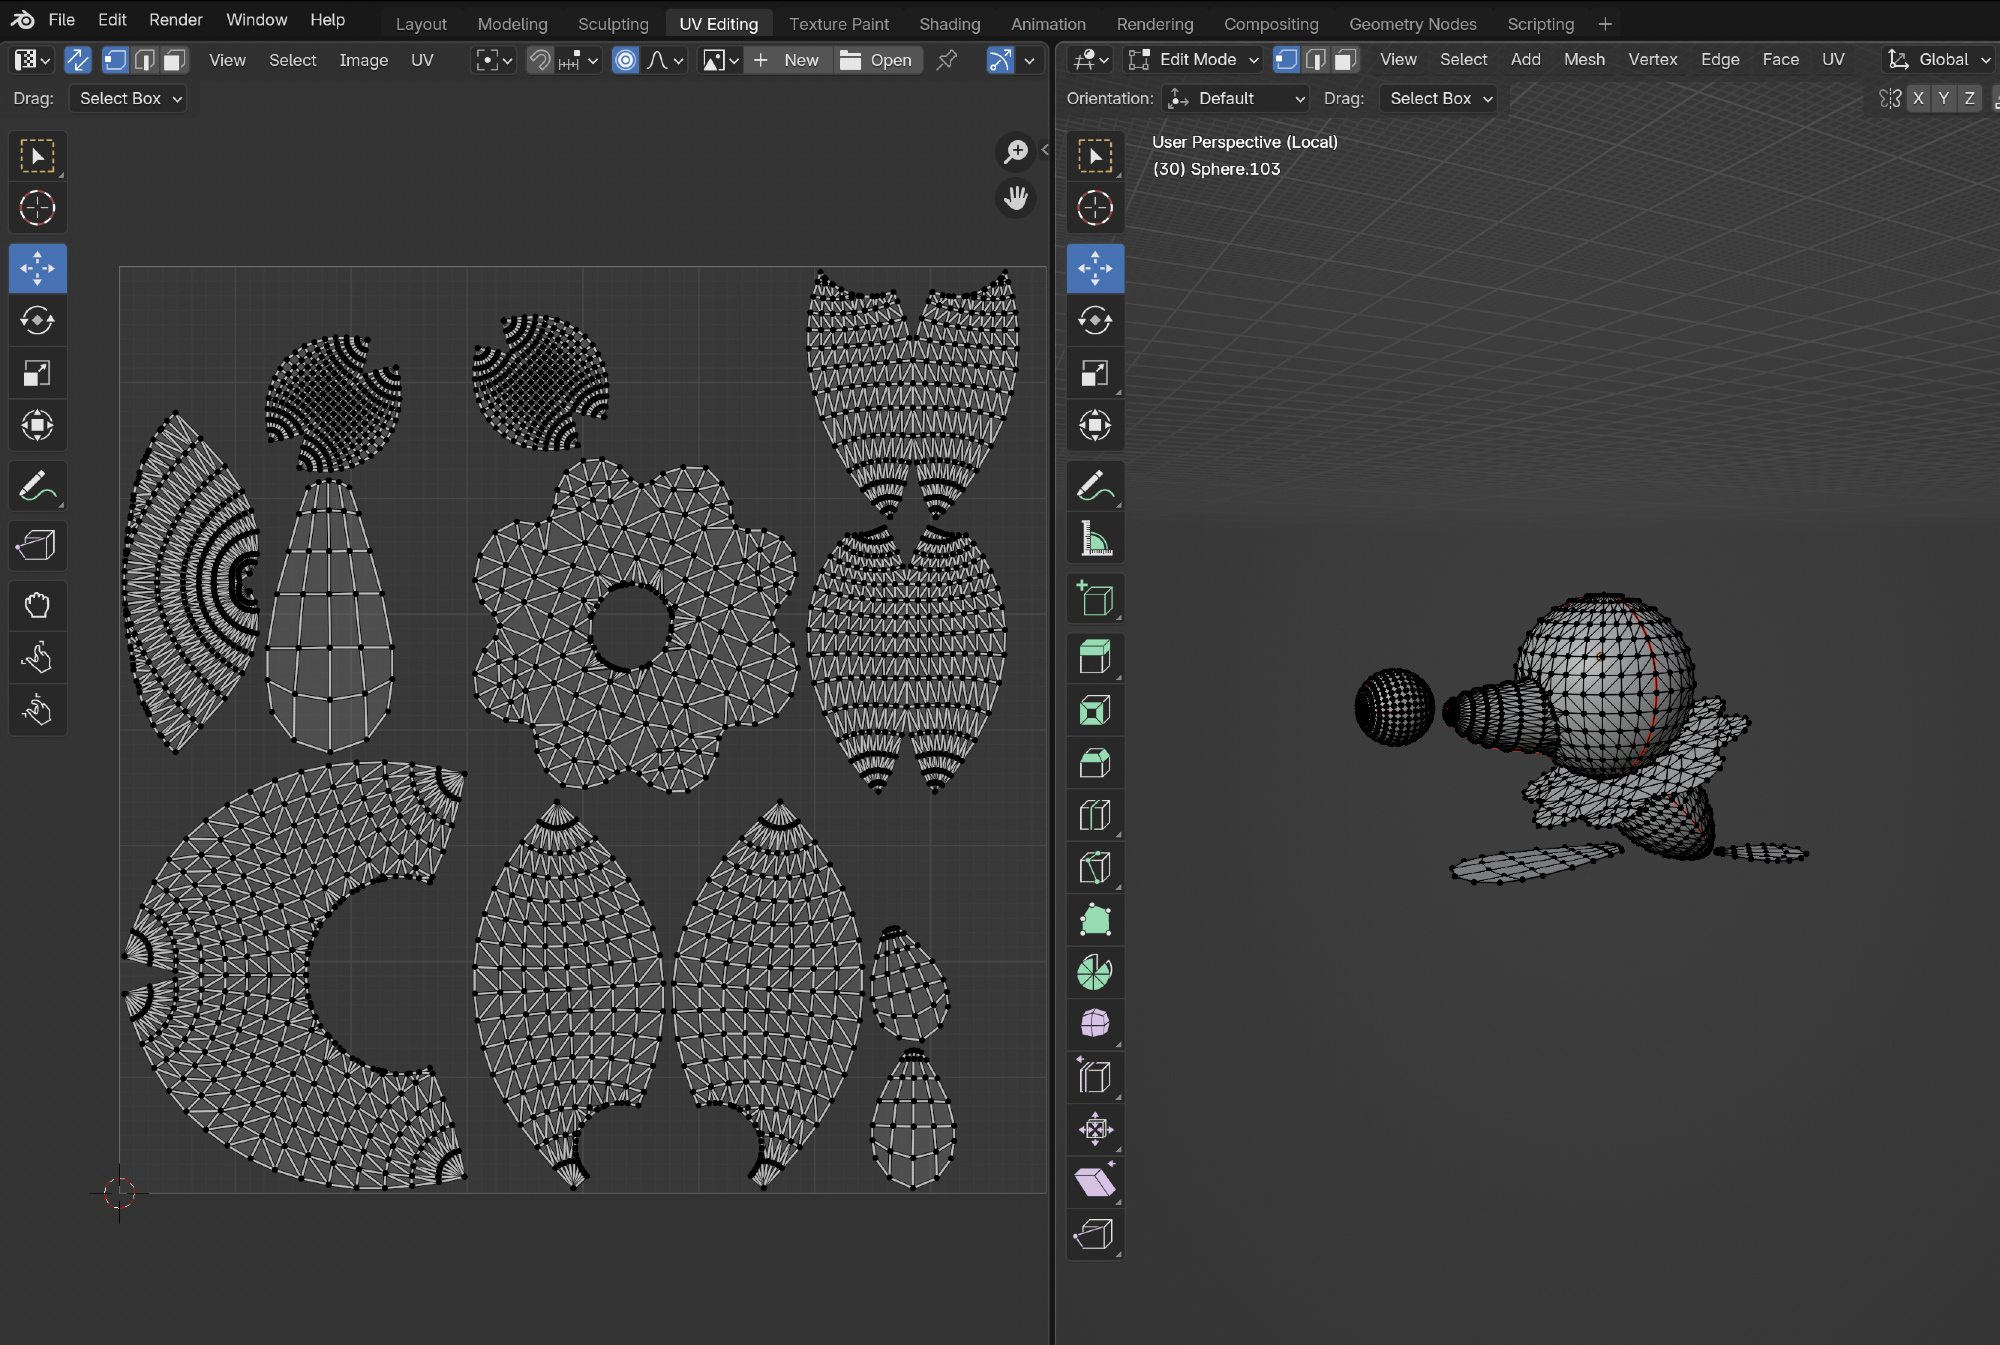
Task: Select the Loop Cut tool
Action: (x=1095, y=816)
